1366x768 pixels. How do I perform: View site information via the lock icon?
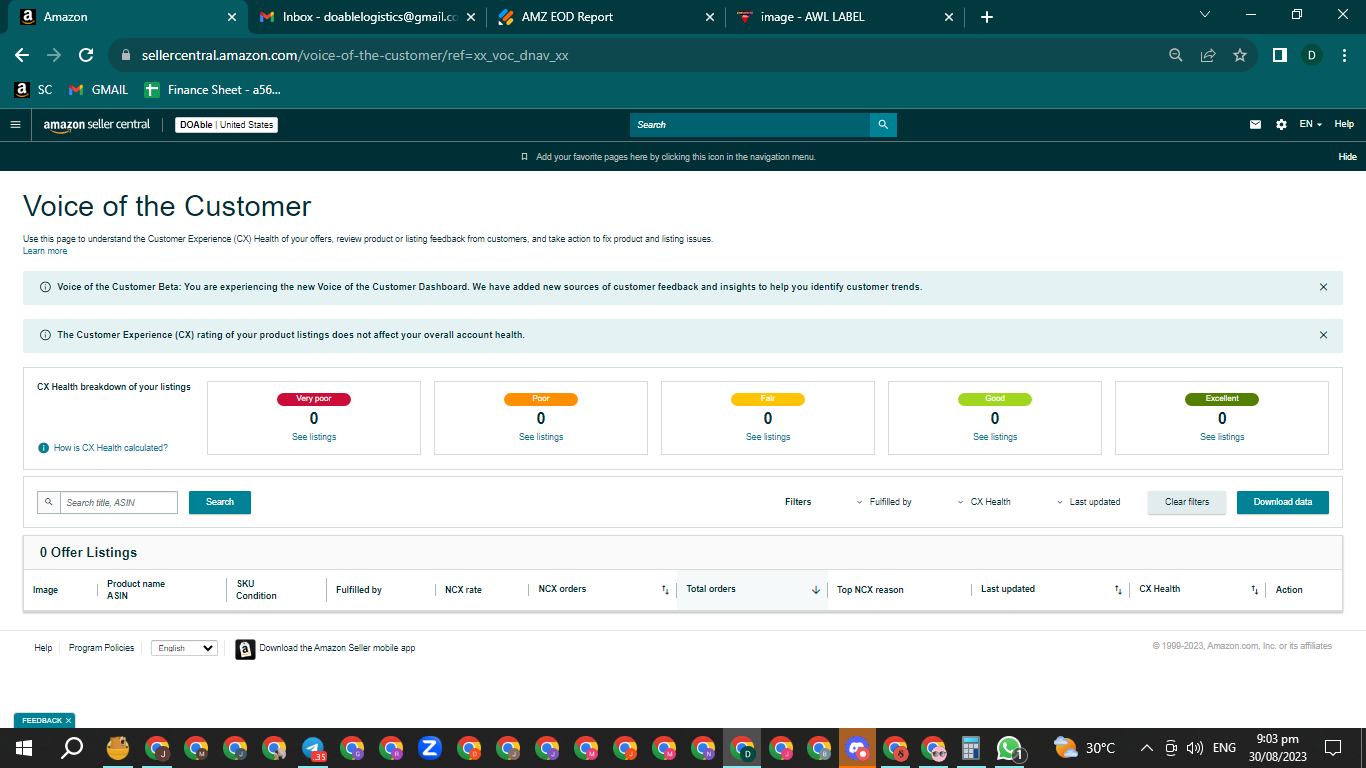(126, 56)
